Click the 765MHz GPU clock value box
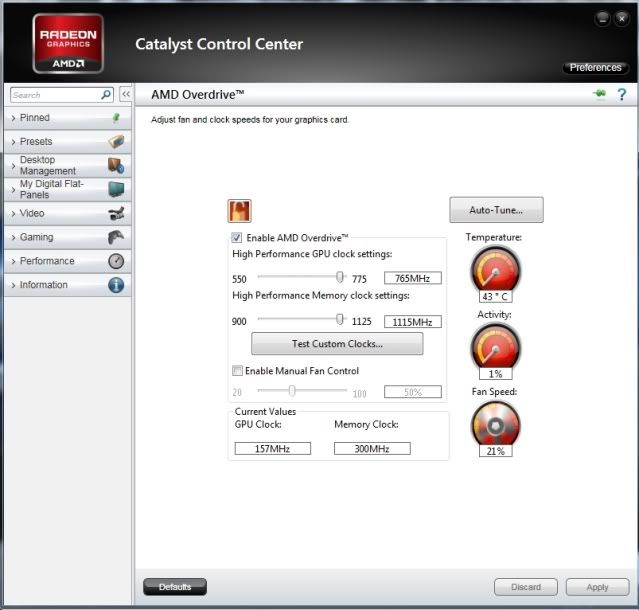639x610 pixels. 412,278
